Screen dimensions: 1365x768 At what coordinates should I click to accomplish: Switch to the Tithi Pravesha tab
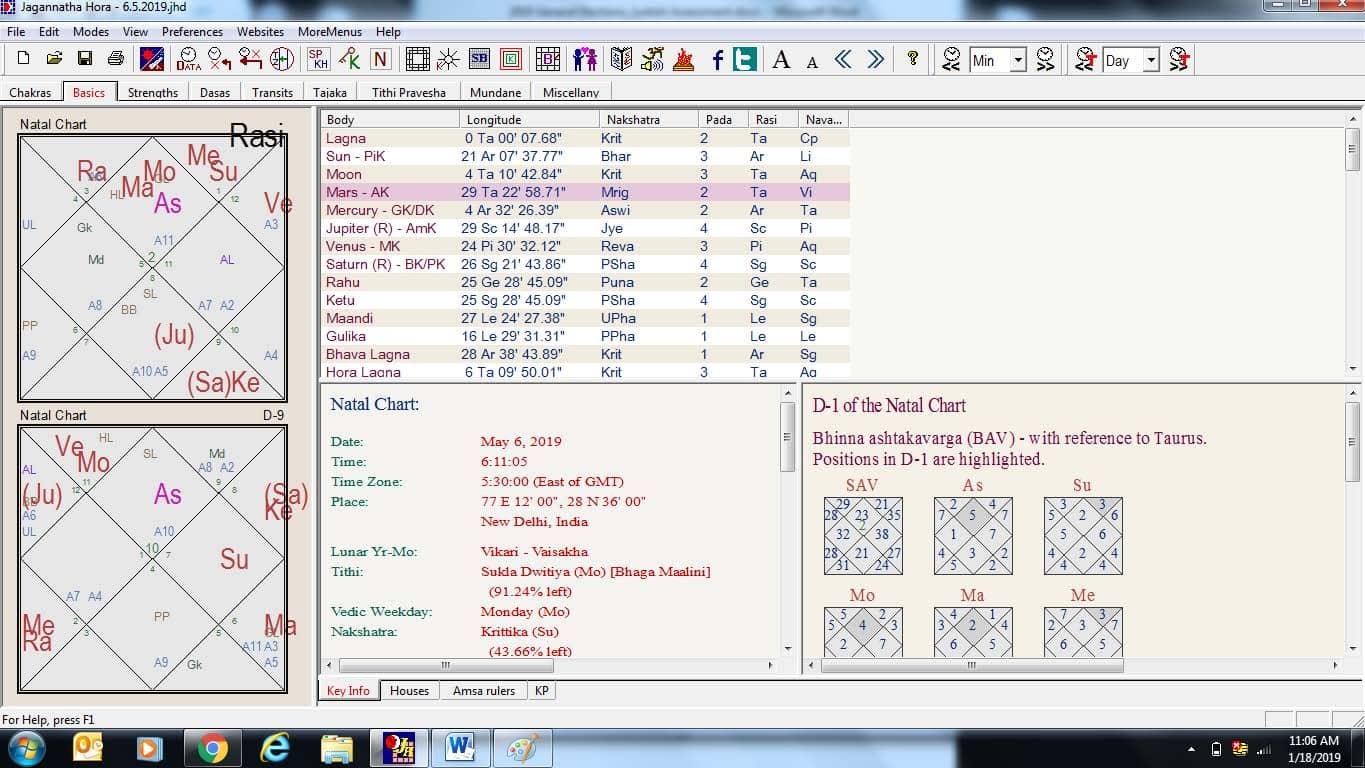409,92
